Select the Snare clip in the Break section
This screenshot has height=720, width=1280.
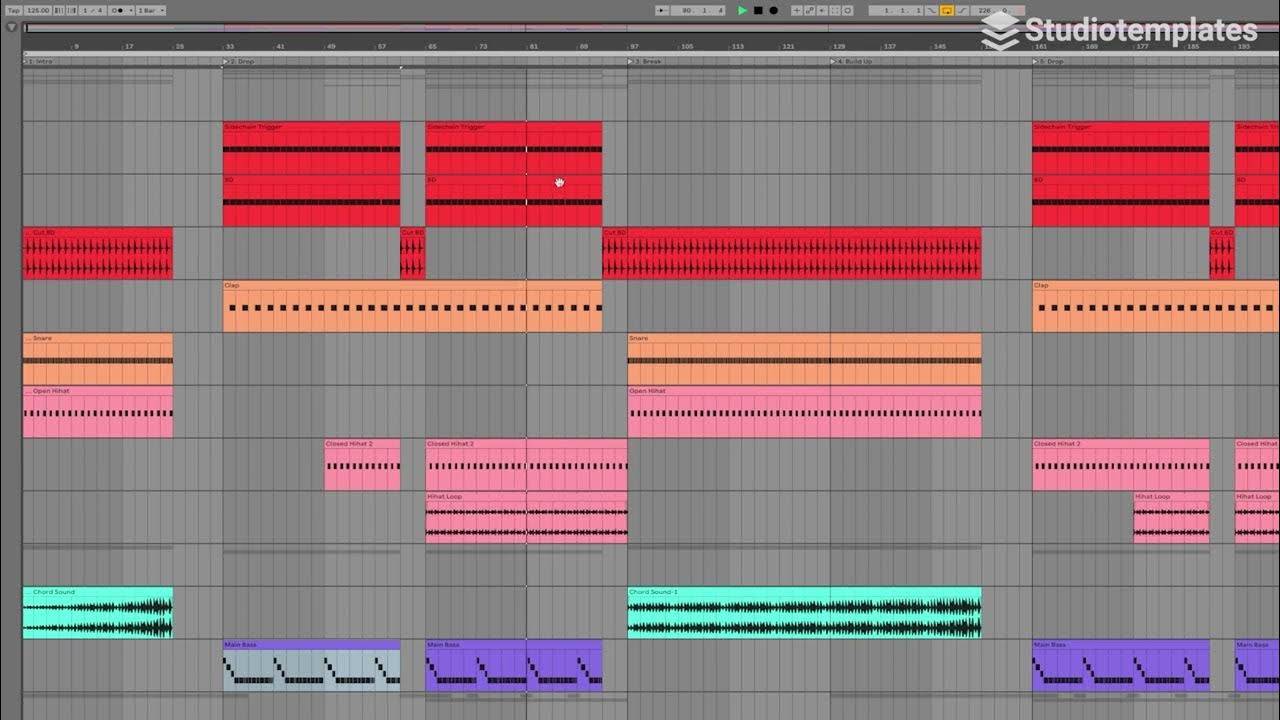click(x=804, y=359)
